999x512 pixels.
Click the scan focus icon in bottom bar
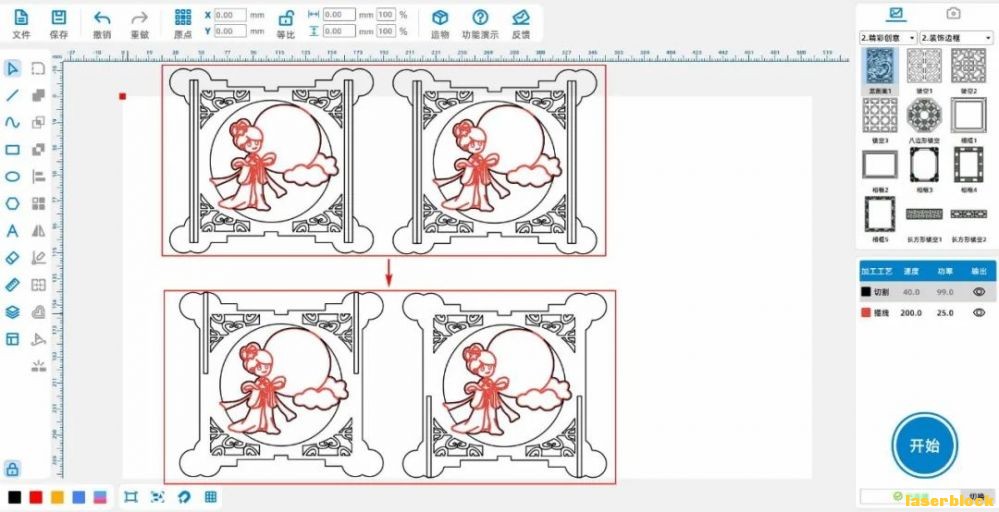157,497
